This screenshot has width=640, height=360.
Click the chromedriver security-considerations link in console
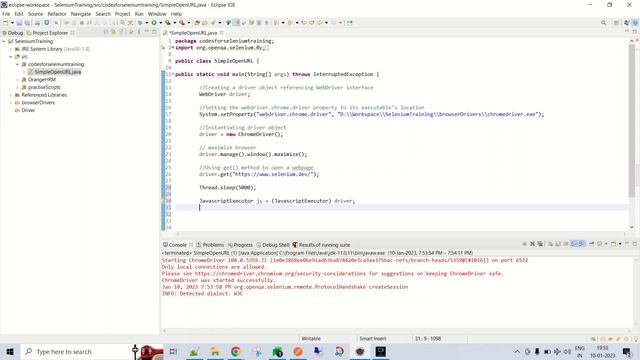click(280, 273)
